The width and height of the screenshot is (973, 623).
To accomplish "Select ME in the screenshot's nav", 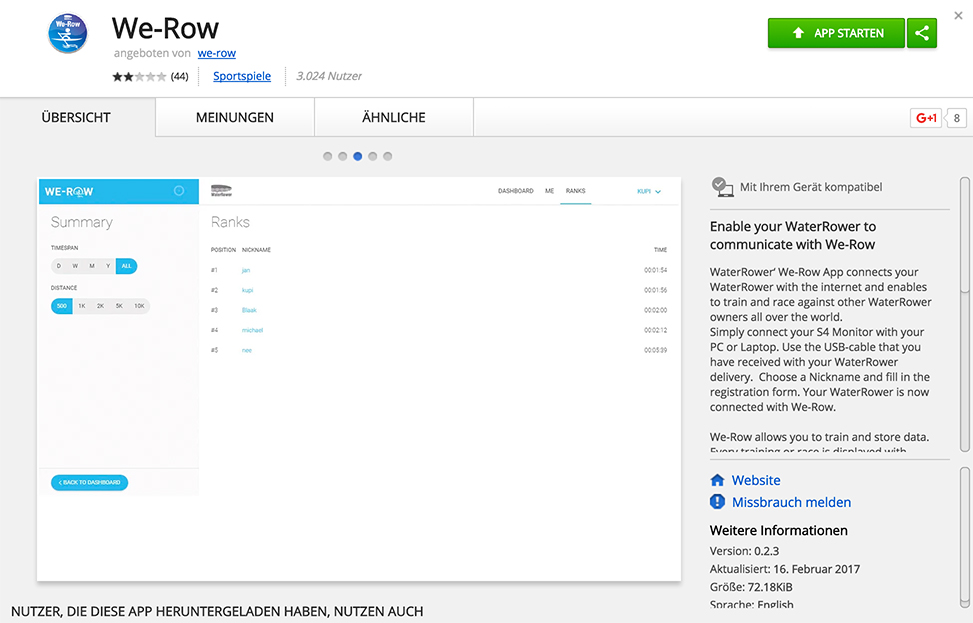I will point(549,191).
